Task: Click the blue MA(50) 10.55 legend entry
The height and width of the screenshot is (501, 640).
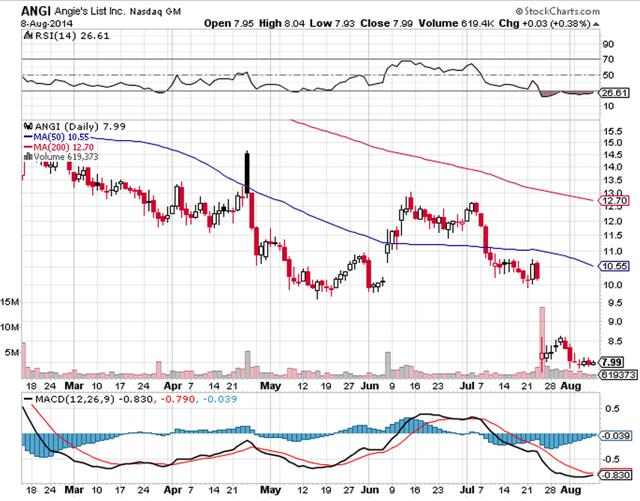Action: tap(57, 137)
